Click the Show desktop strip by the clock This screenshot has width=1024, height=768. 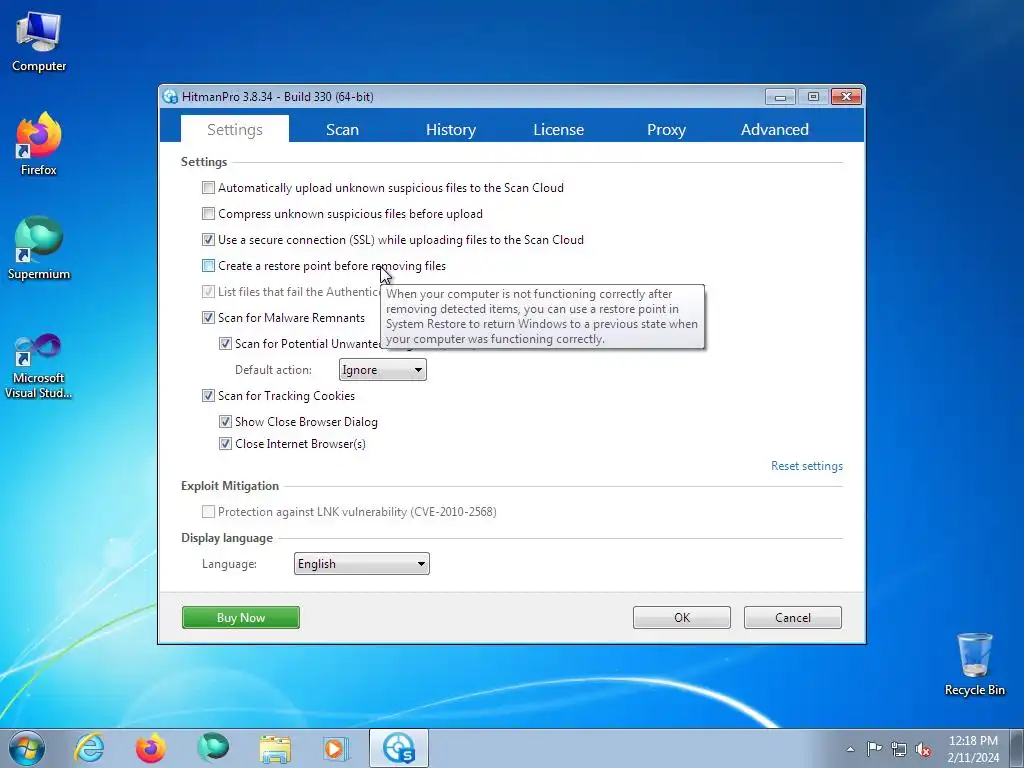pos(1017,749)
